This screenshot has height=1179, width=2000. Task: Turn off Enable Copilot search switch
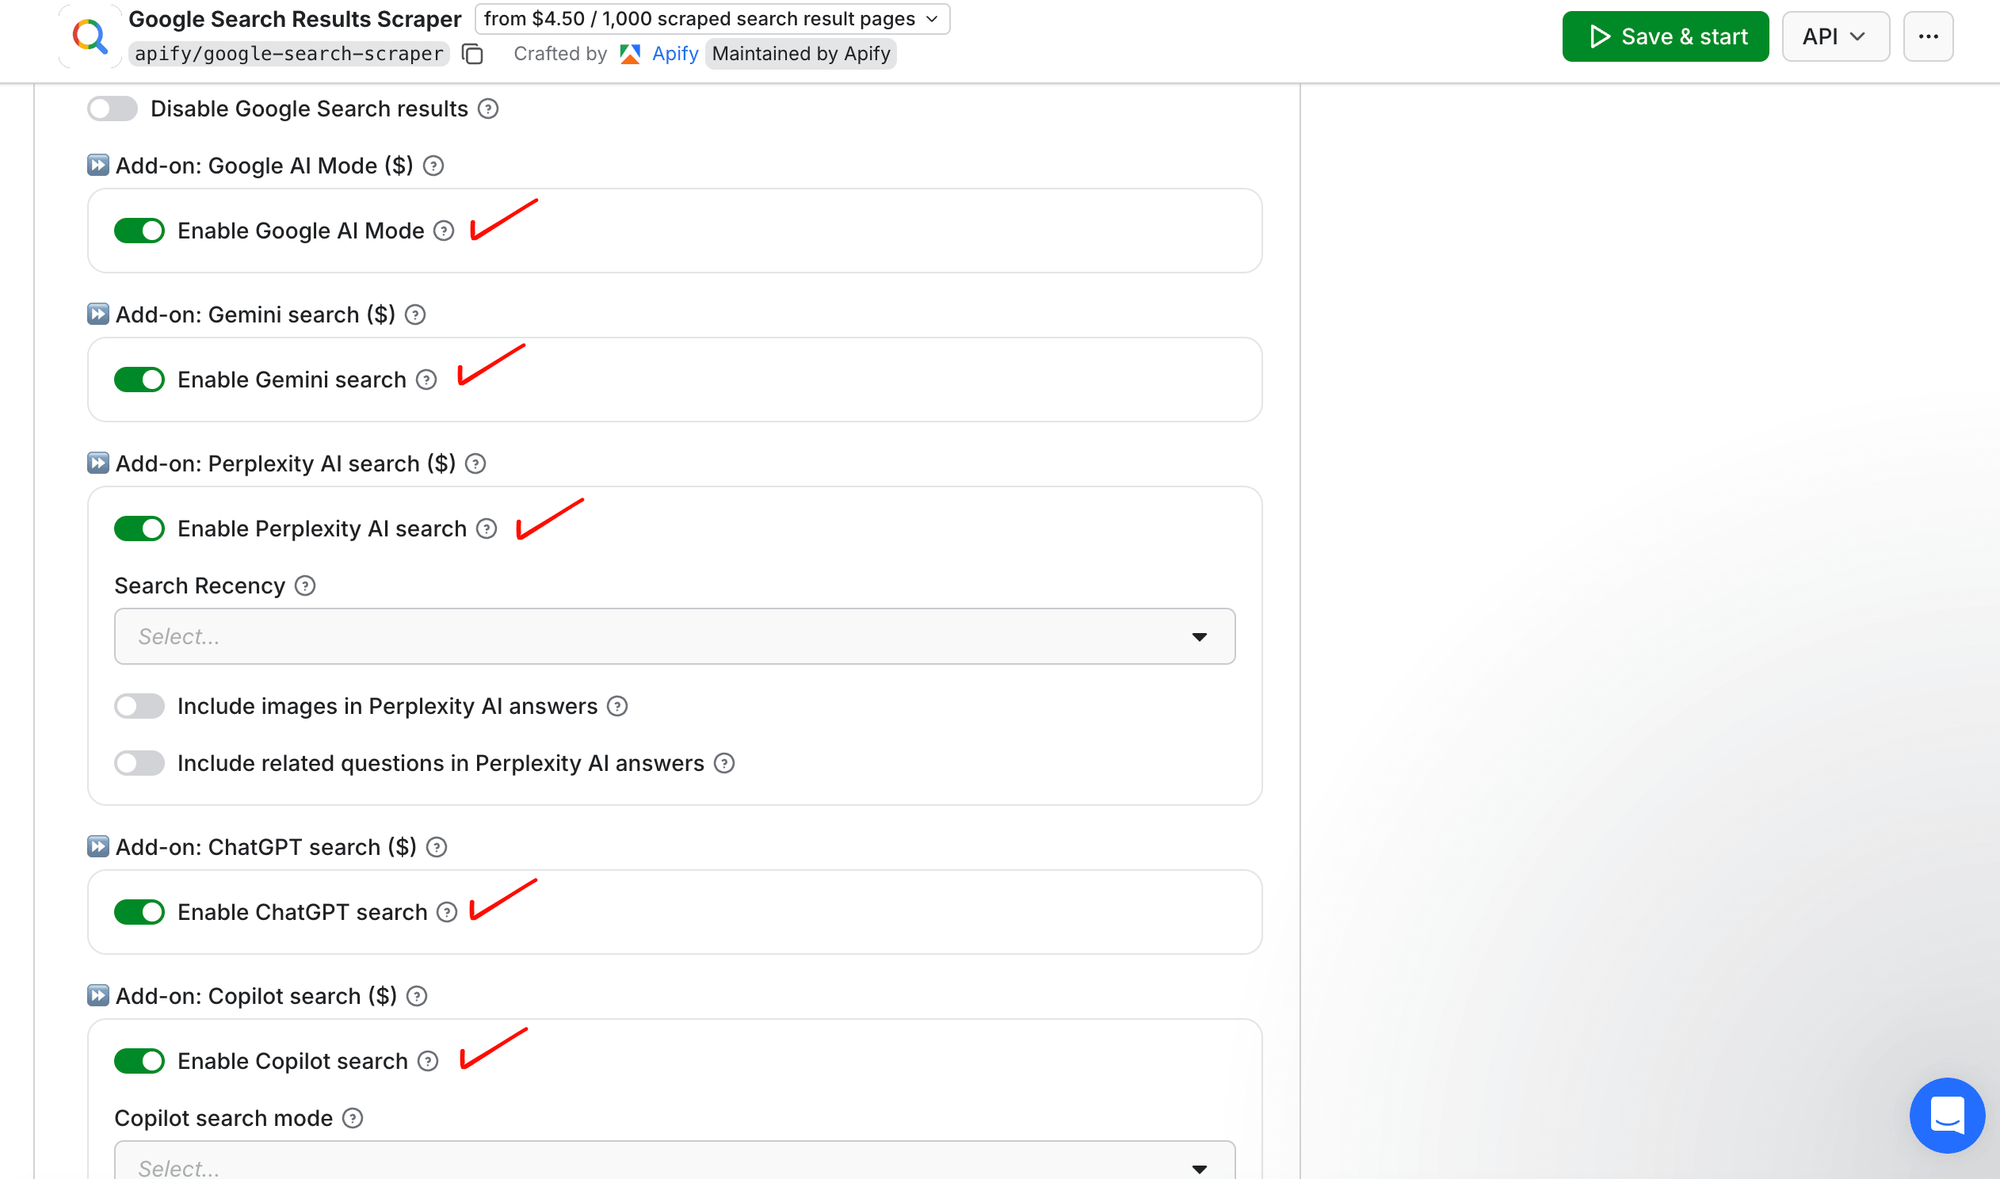[x=139, y=1061]
